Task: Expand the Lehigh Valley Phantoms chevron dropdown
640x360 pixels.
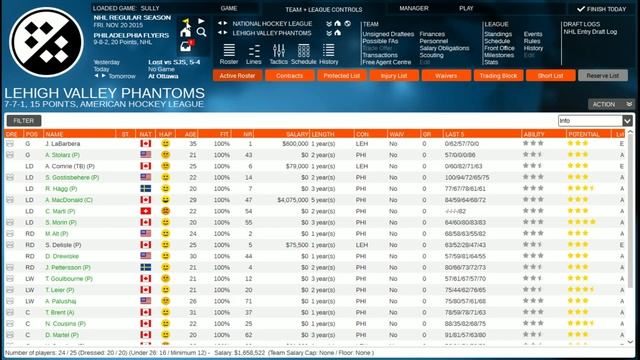Action: (329, 33)
